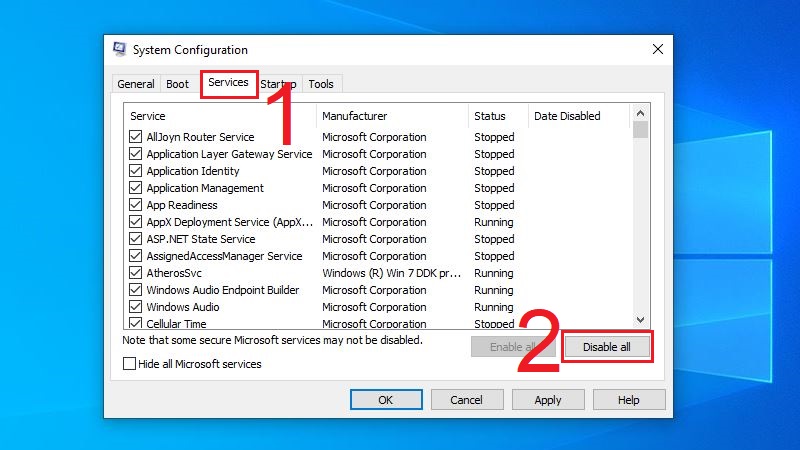The image size is (800, 450).
Task: Sort the list by Status column
Action: [x=497, y=116]
